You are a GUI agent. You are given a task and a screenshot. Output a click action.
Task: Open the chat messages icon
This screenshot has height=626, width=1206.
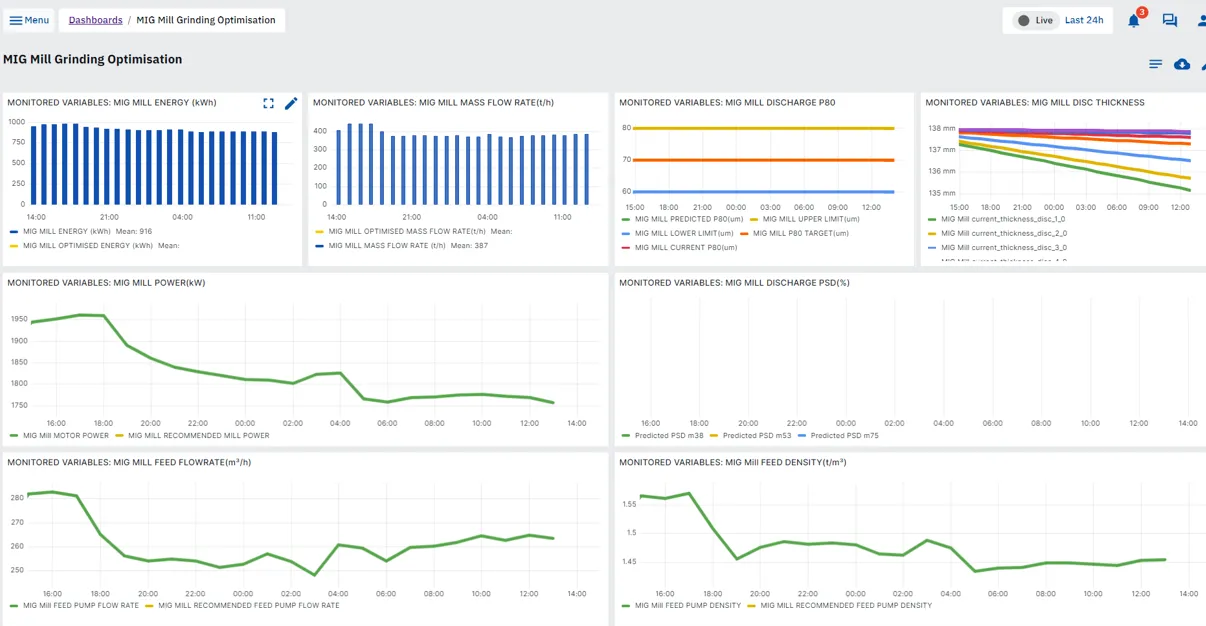coord(1170,20)
